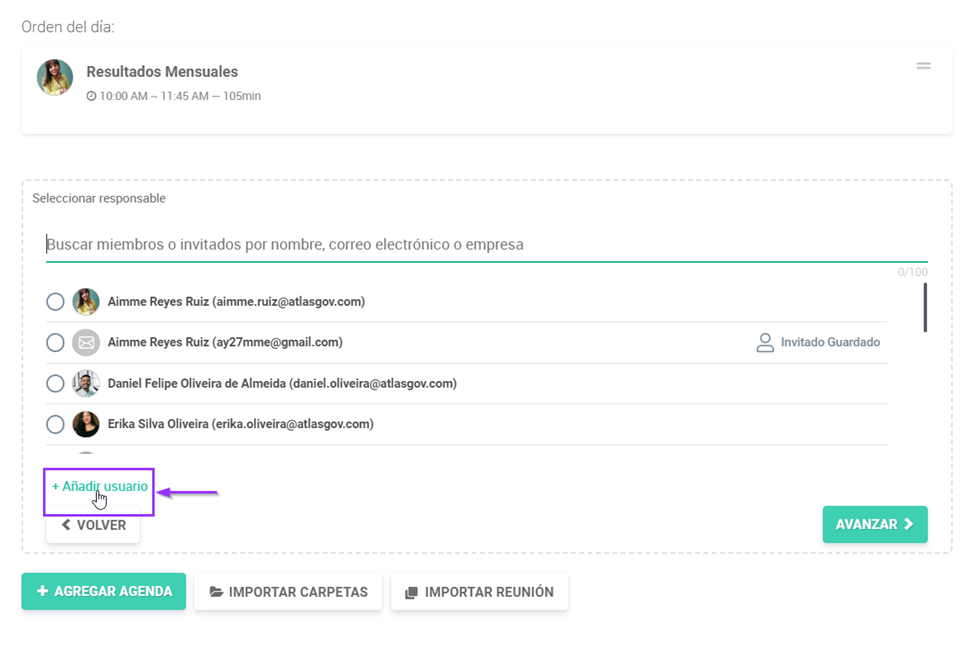Click the clock icon beside 10:00 AM
The image size is (975, 648).
tap(91, 97)
